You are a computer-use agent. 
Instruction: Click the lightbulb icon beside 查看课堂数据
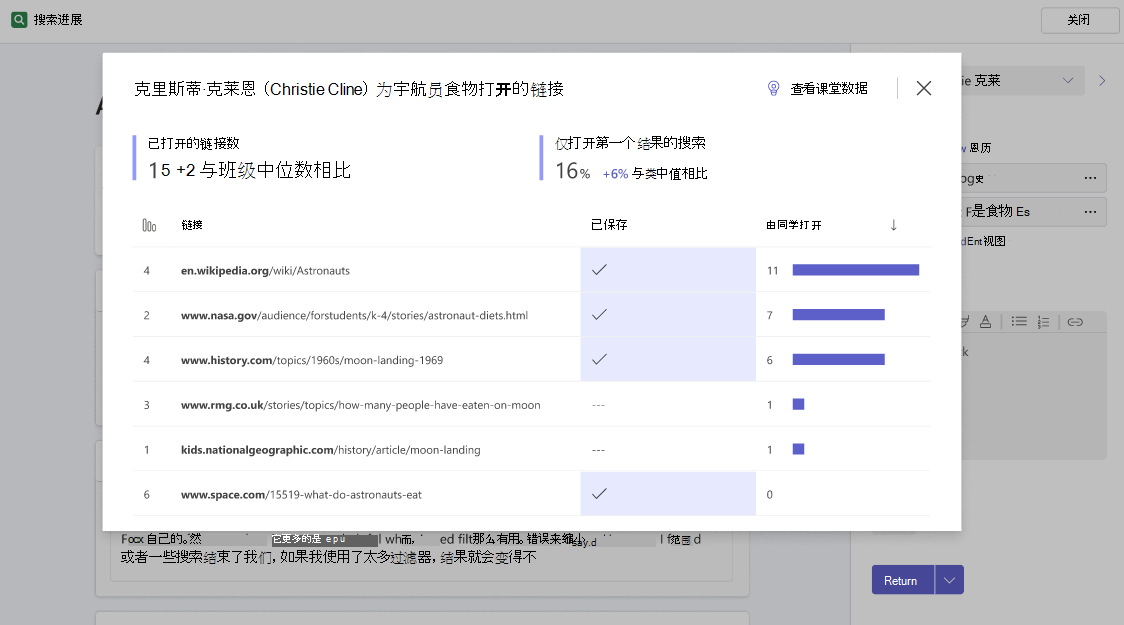coord(773,88)
